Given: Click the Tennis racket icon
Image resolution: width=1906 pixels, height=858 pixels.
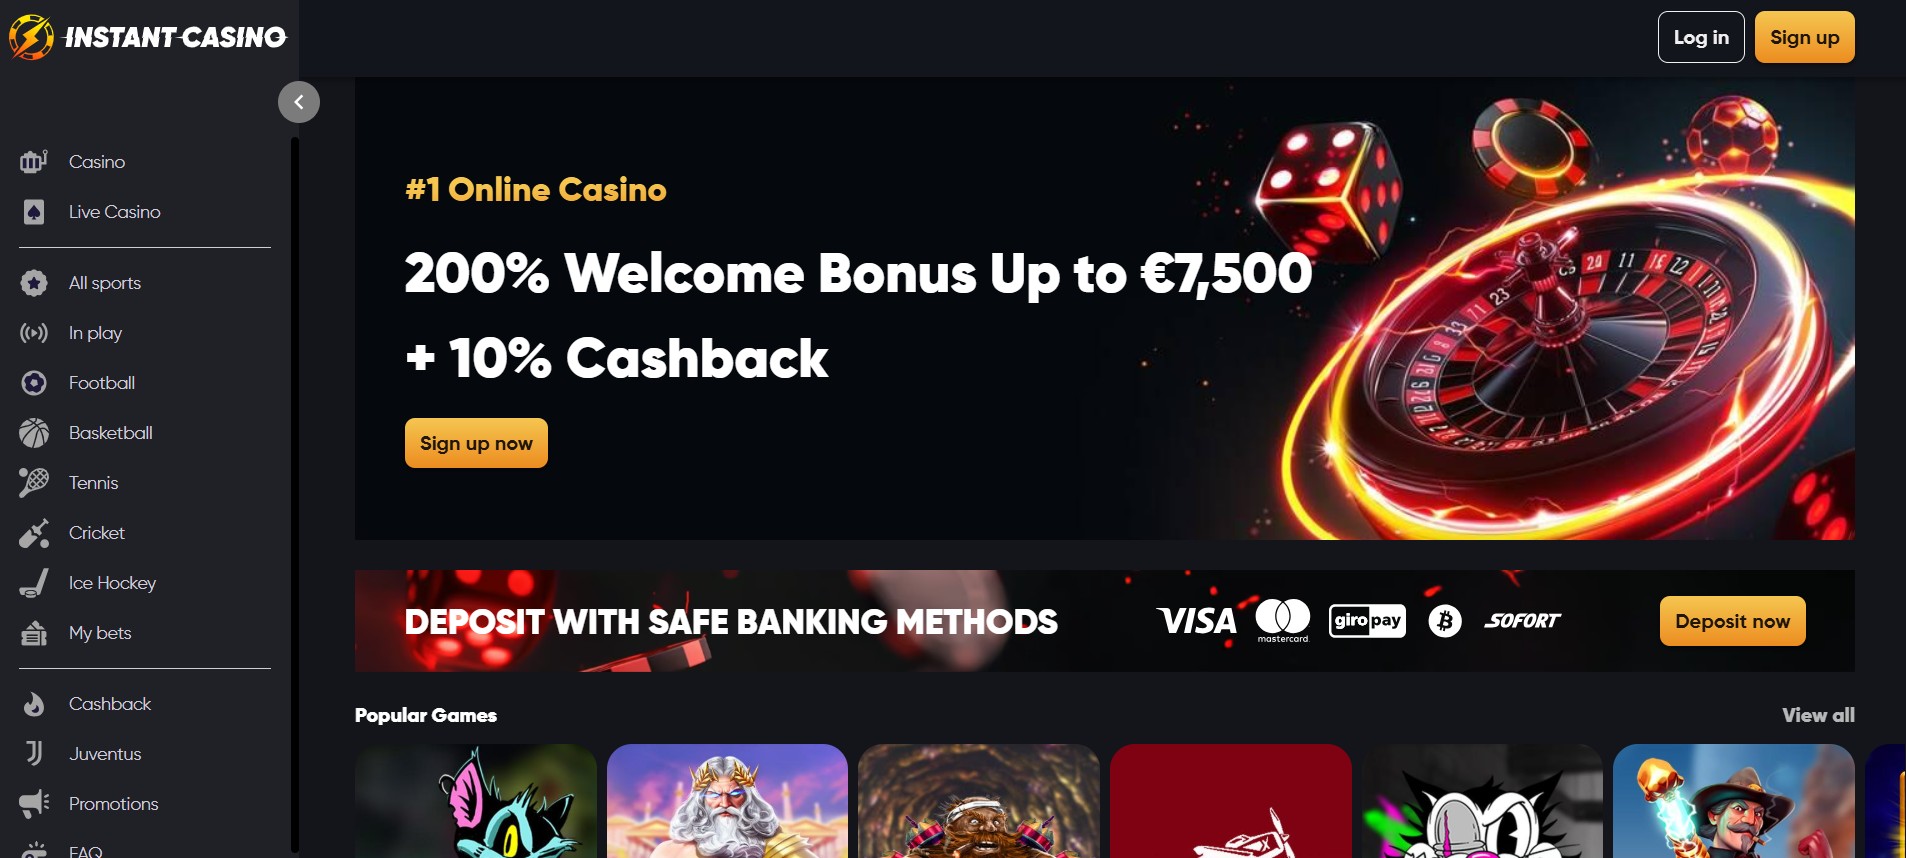Looking at the screenshot, I should [34, 483].
